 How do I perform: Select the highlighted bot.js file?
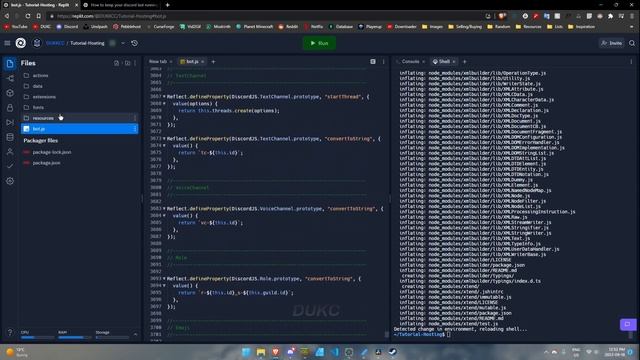point(80,129)
